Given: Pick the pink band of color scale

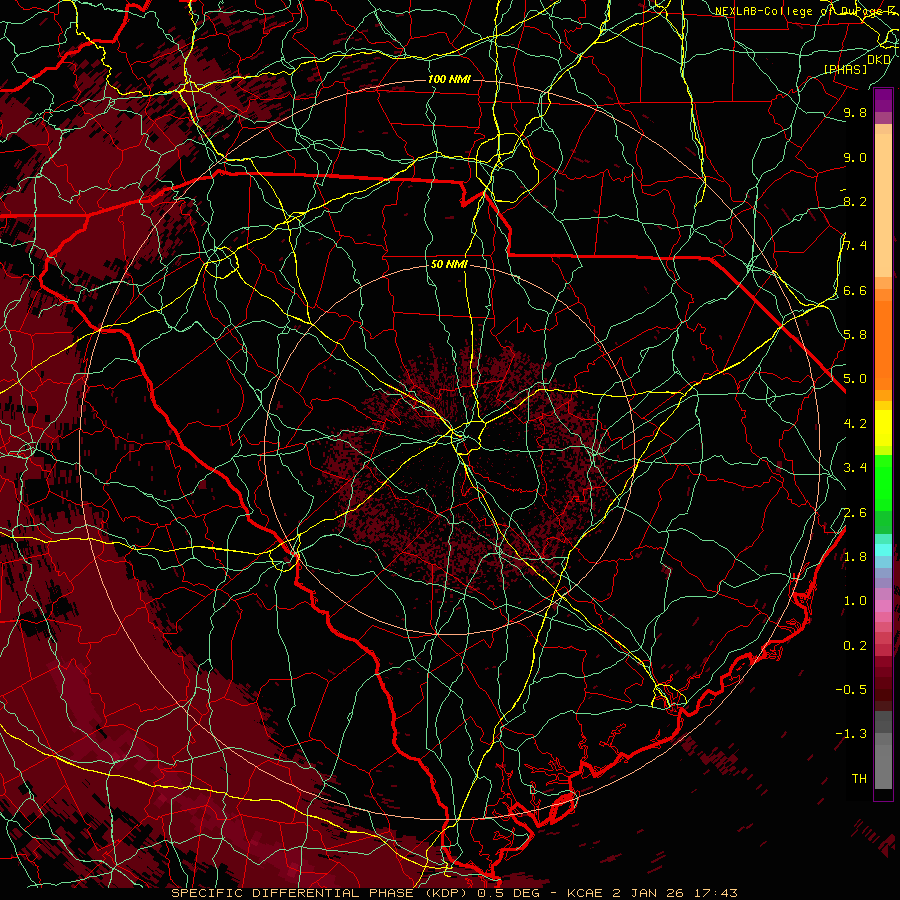Looking at the screenshot, I should [883, 606].
